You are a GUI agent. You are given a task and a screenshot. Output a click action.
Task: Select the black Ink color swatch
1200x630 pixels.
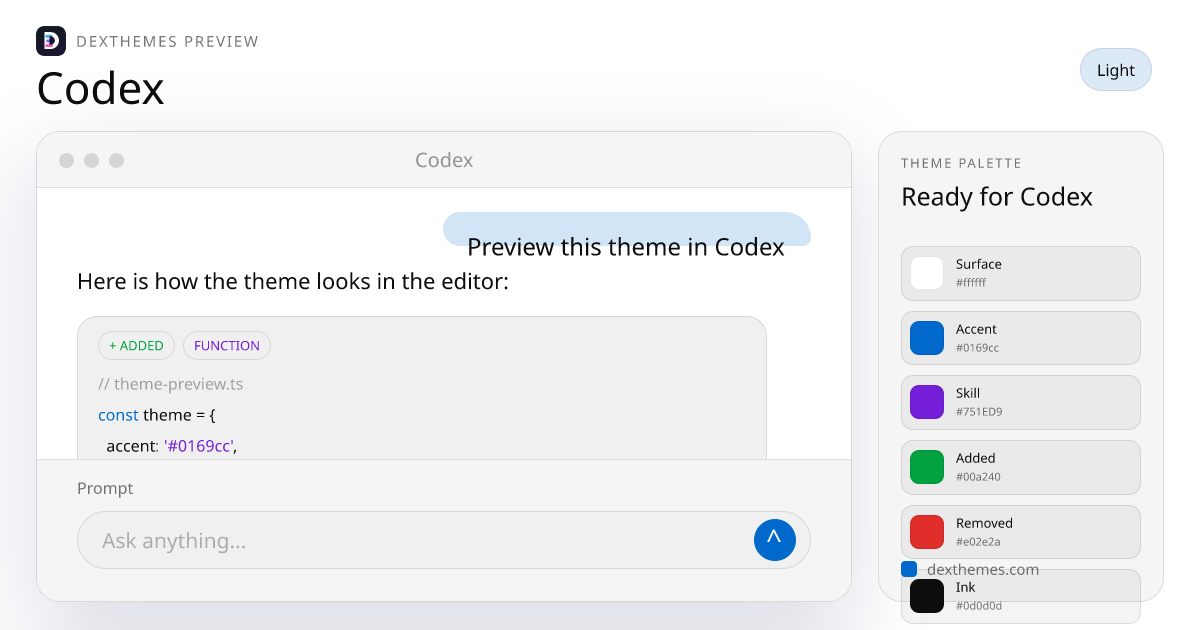coord(927,596)
